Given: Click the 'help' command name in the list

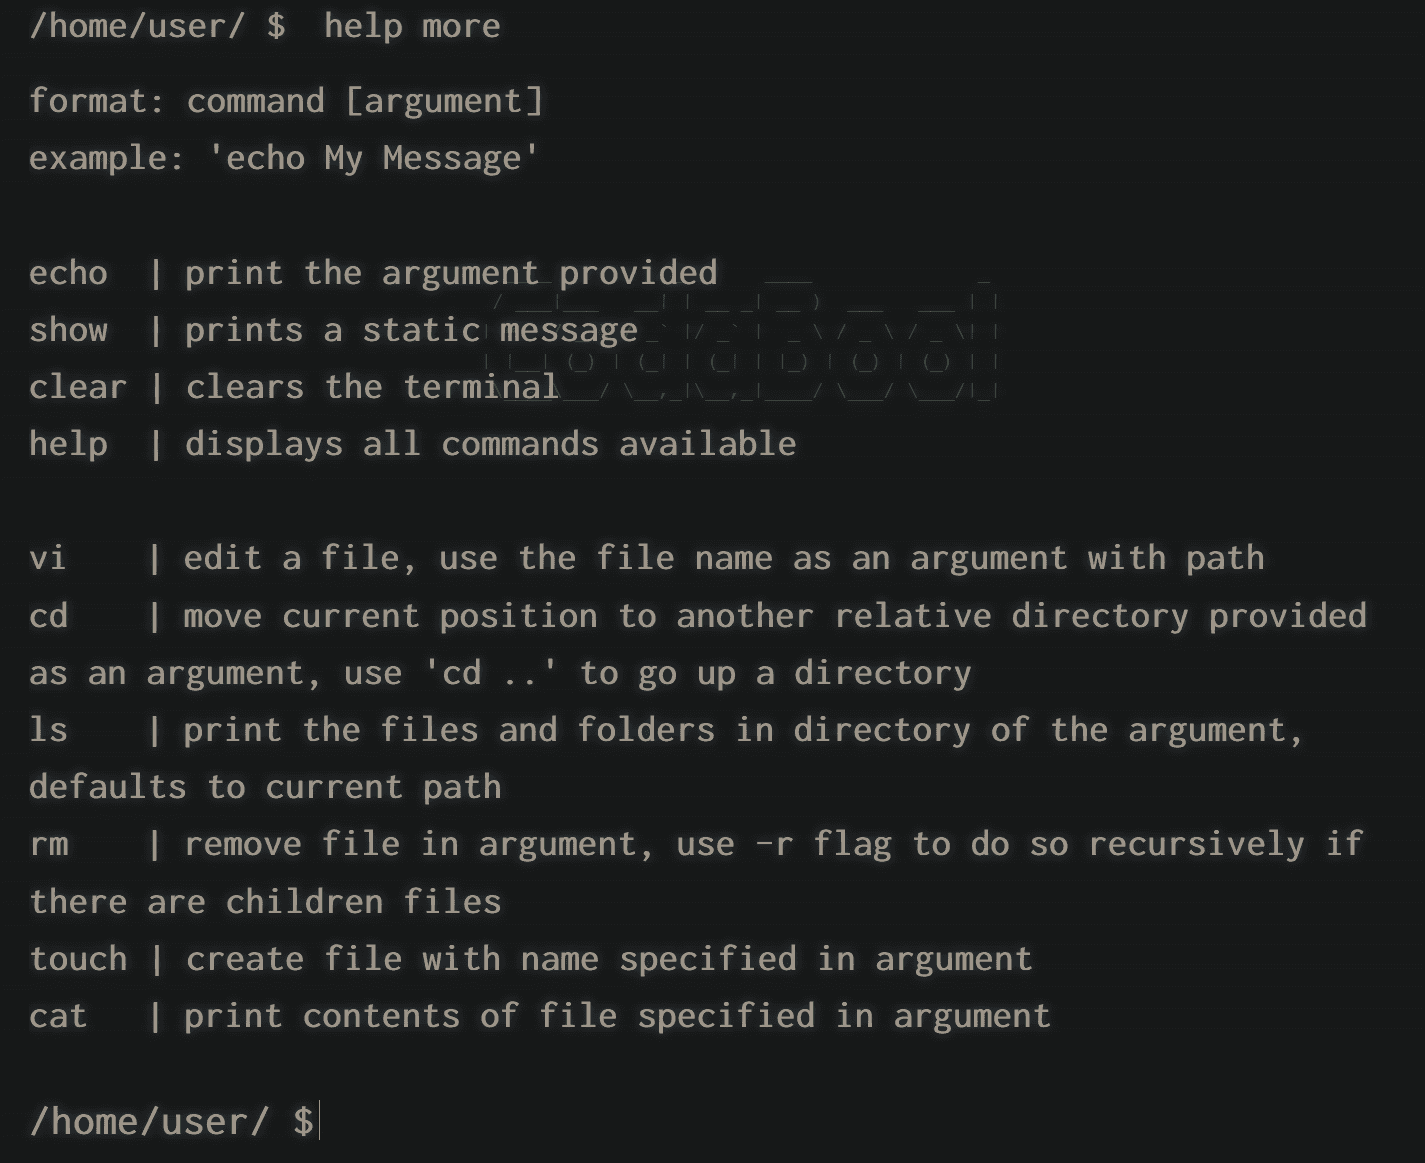Looking at the screenshot, I should point(68,444).
